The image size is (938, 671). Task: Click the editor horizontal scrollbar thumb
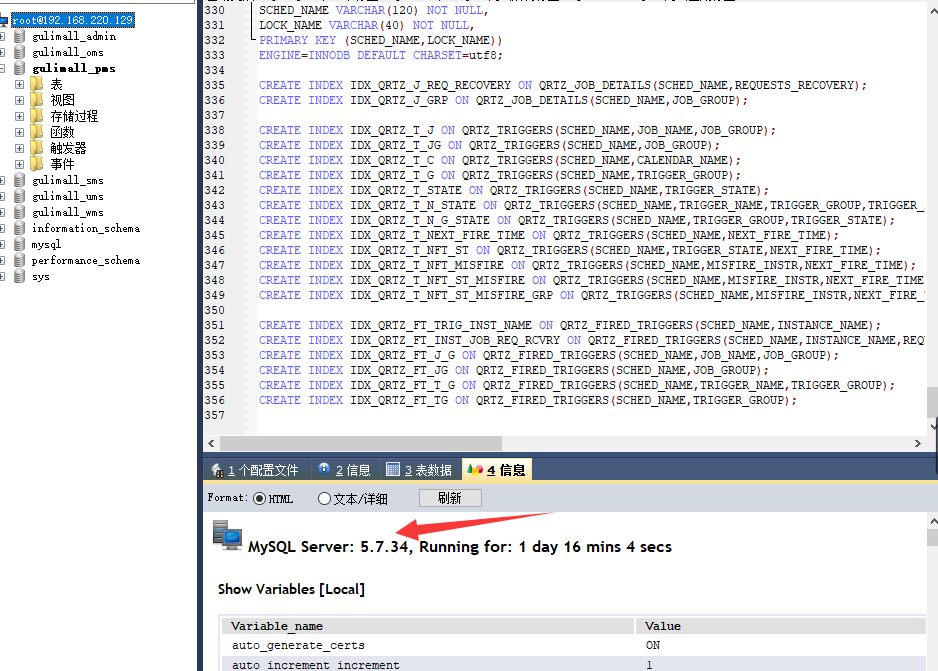coord(361,443)
